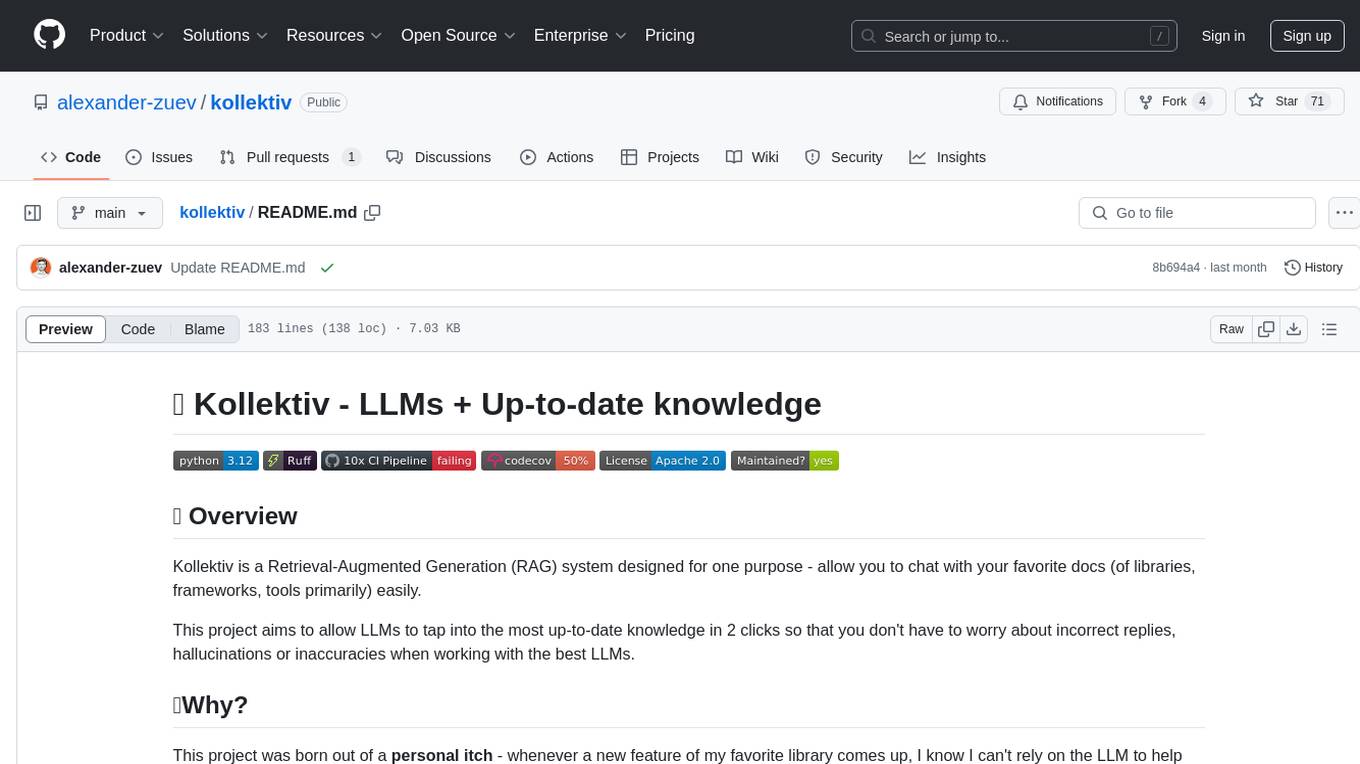Click the 183 lines file info text
The image size is (1360, 764).
[354, 329]
